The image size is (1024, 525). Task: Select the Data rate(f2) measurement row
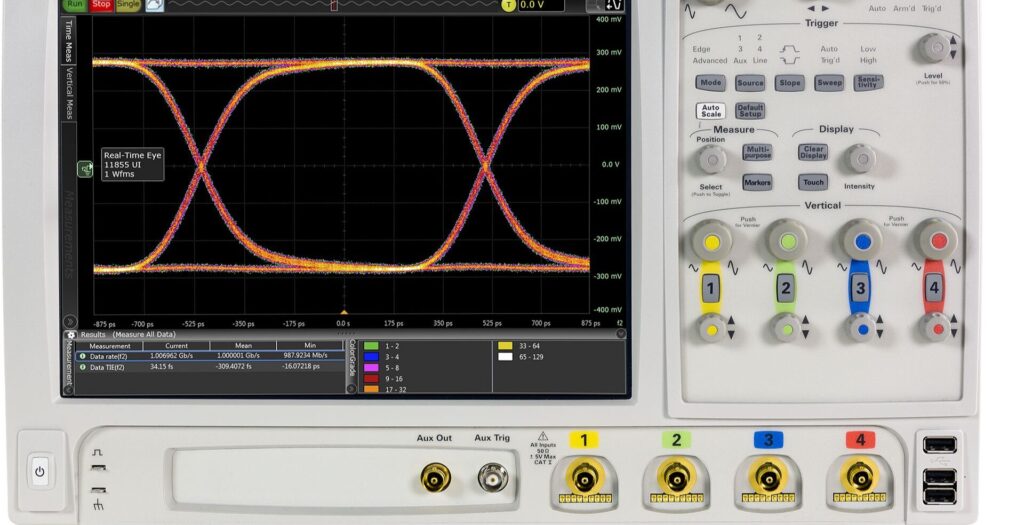coord(210,357)
